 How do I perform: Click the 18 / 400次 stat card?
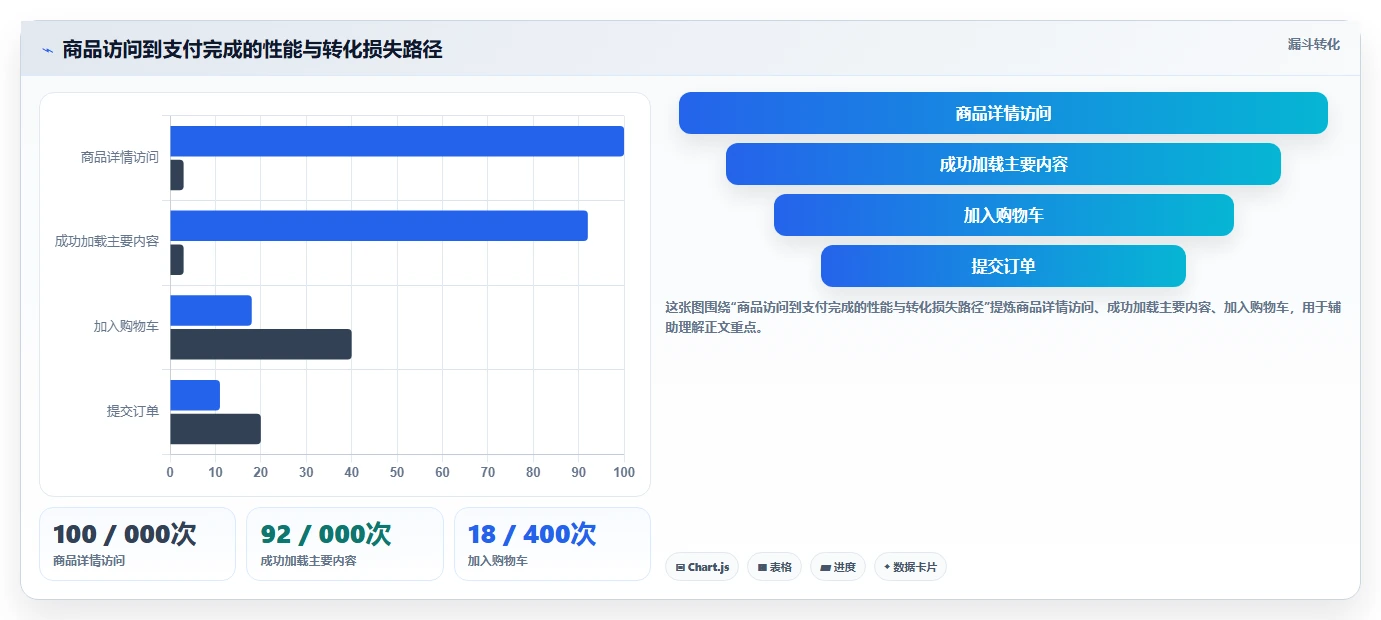tap(552, 544)
